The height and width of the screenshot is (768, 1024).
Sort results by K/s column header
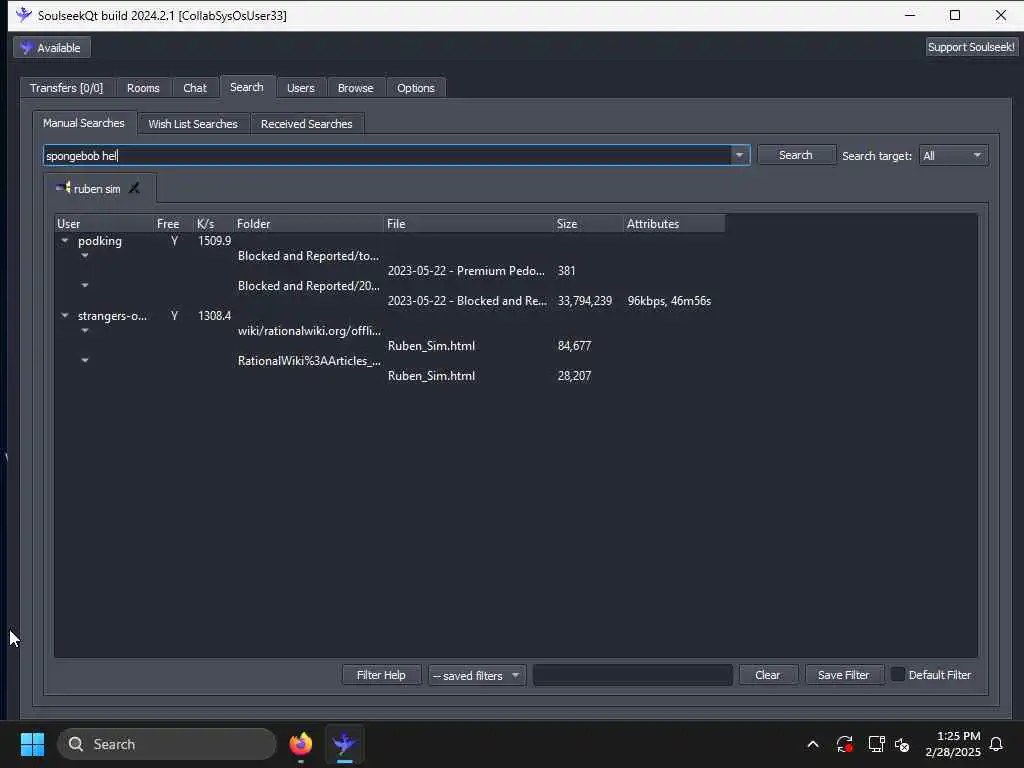pyautogui.click(x=213, y=223)
